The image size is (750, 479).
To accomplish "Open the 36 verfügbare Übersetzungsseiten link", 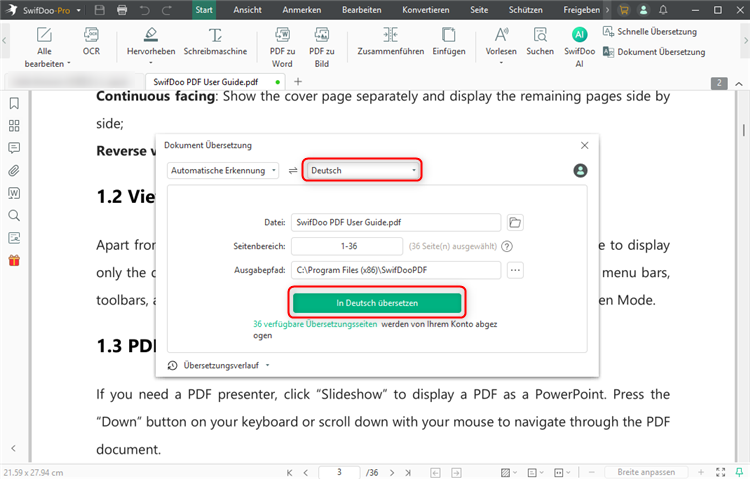I will point(315,324).
